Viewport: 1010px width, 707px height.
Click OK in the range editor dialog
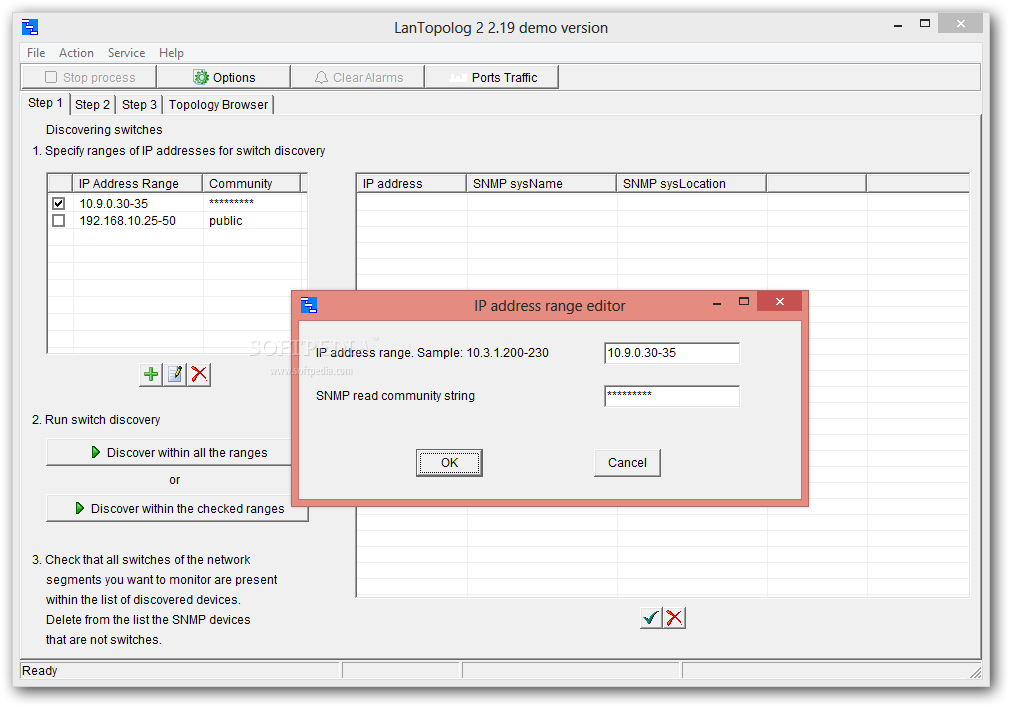click(x=449, y=463)
